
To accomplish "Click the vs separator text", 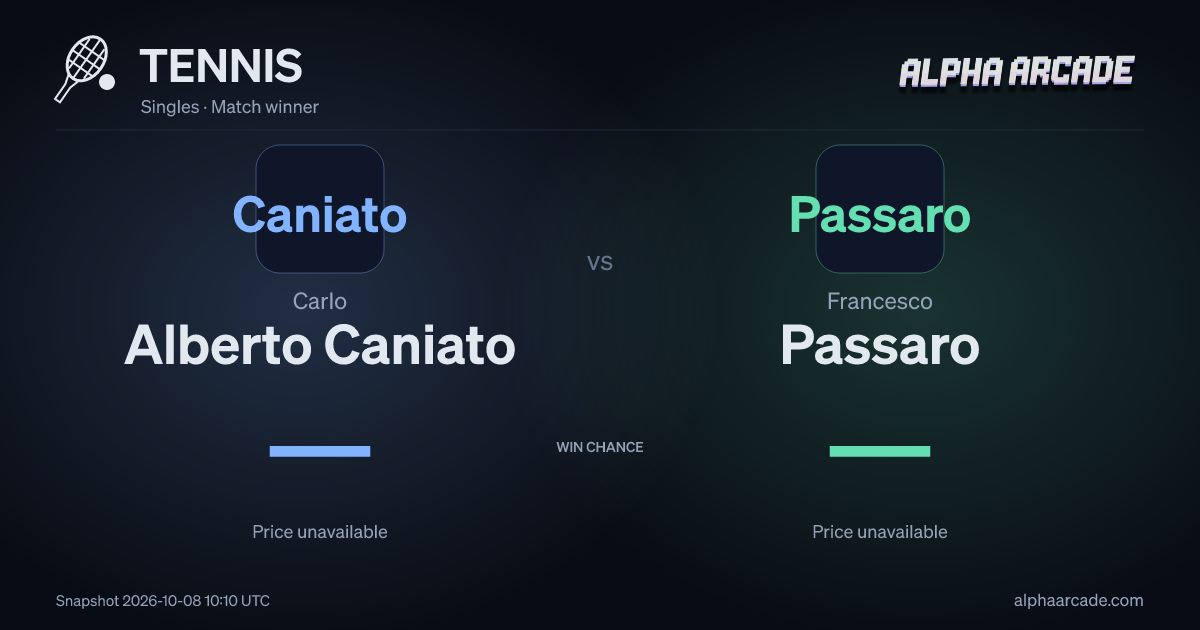I will [x=600, y=263].
